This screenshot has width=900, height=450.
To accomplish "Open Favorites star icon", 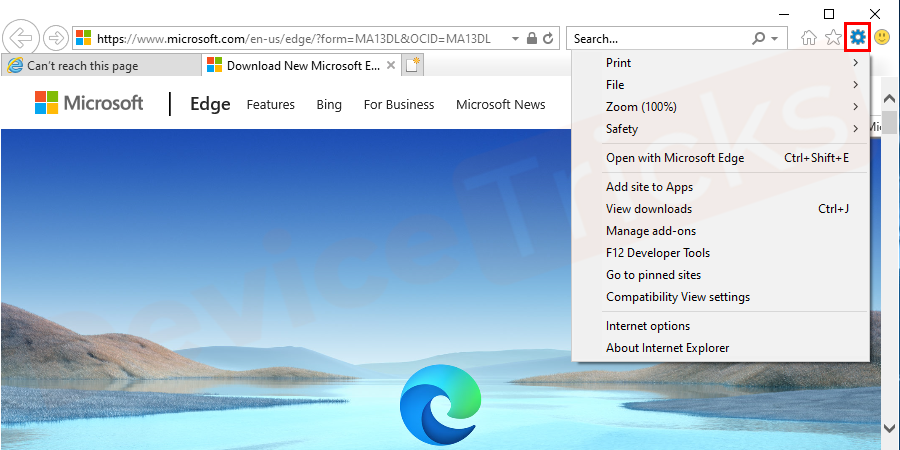I will pos(833,38).
